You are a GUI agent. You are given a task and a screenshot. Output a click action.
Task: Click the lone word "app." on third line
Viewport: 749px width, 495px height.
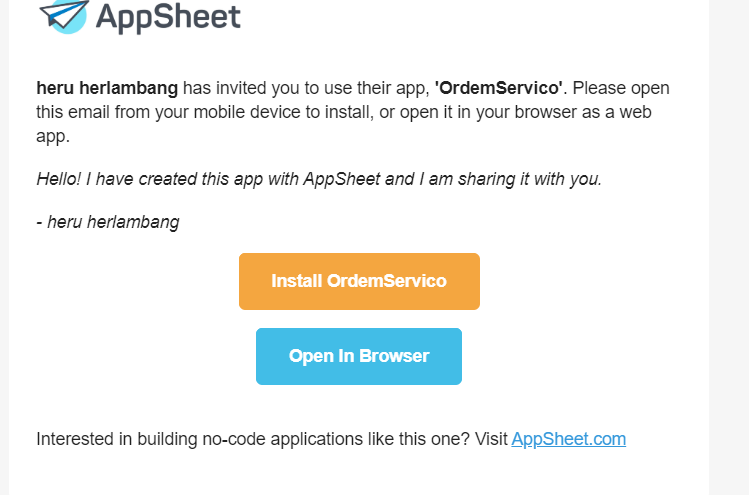pos(53,137)
